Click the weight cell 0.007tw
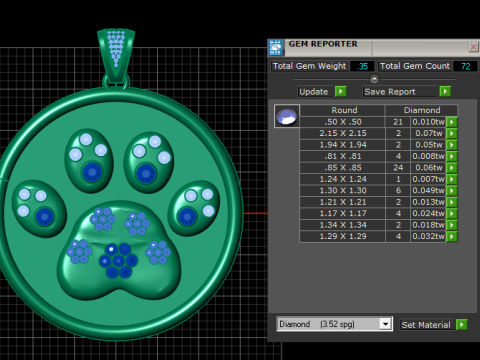This screenshot has width=480, height=360. (429, 179)
